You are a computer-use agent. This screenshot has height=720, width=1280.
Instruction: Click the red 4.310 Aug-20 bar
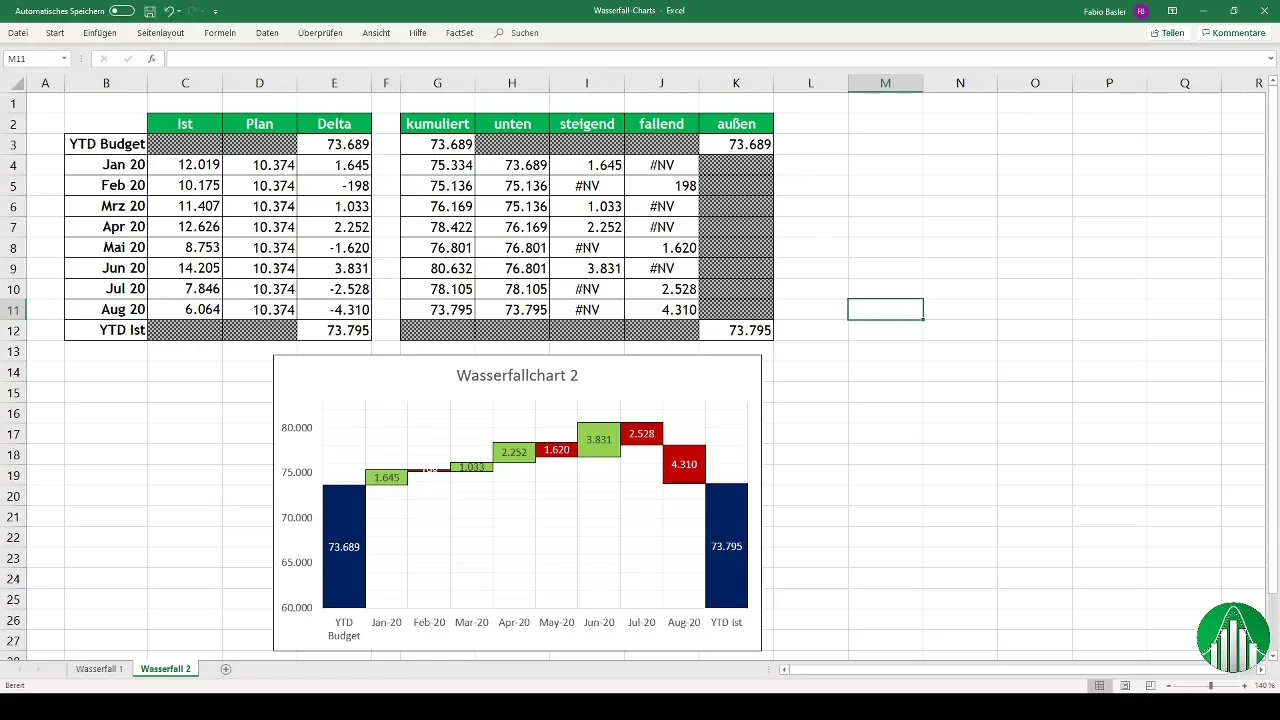(684, 464)
